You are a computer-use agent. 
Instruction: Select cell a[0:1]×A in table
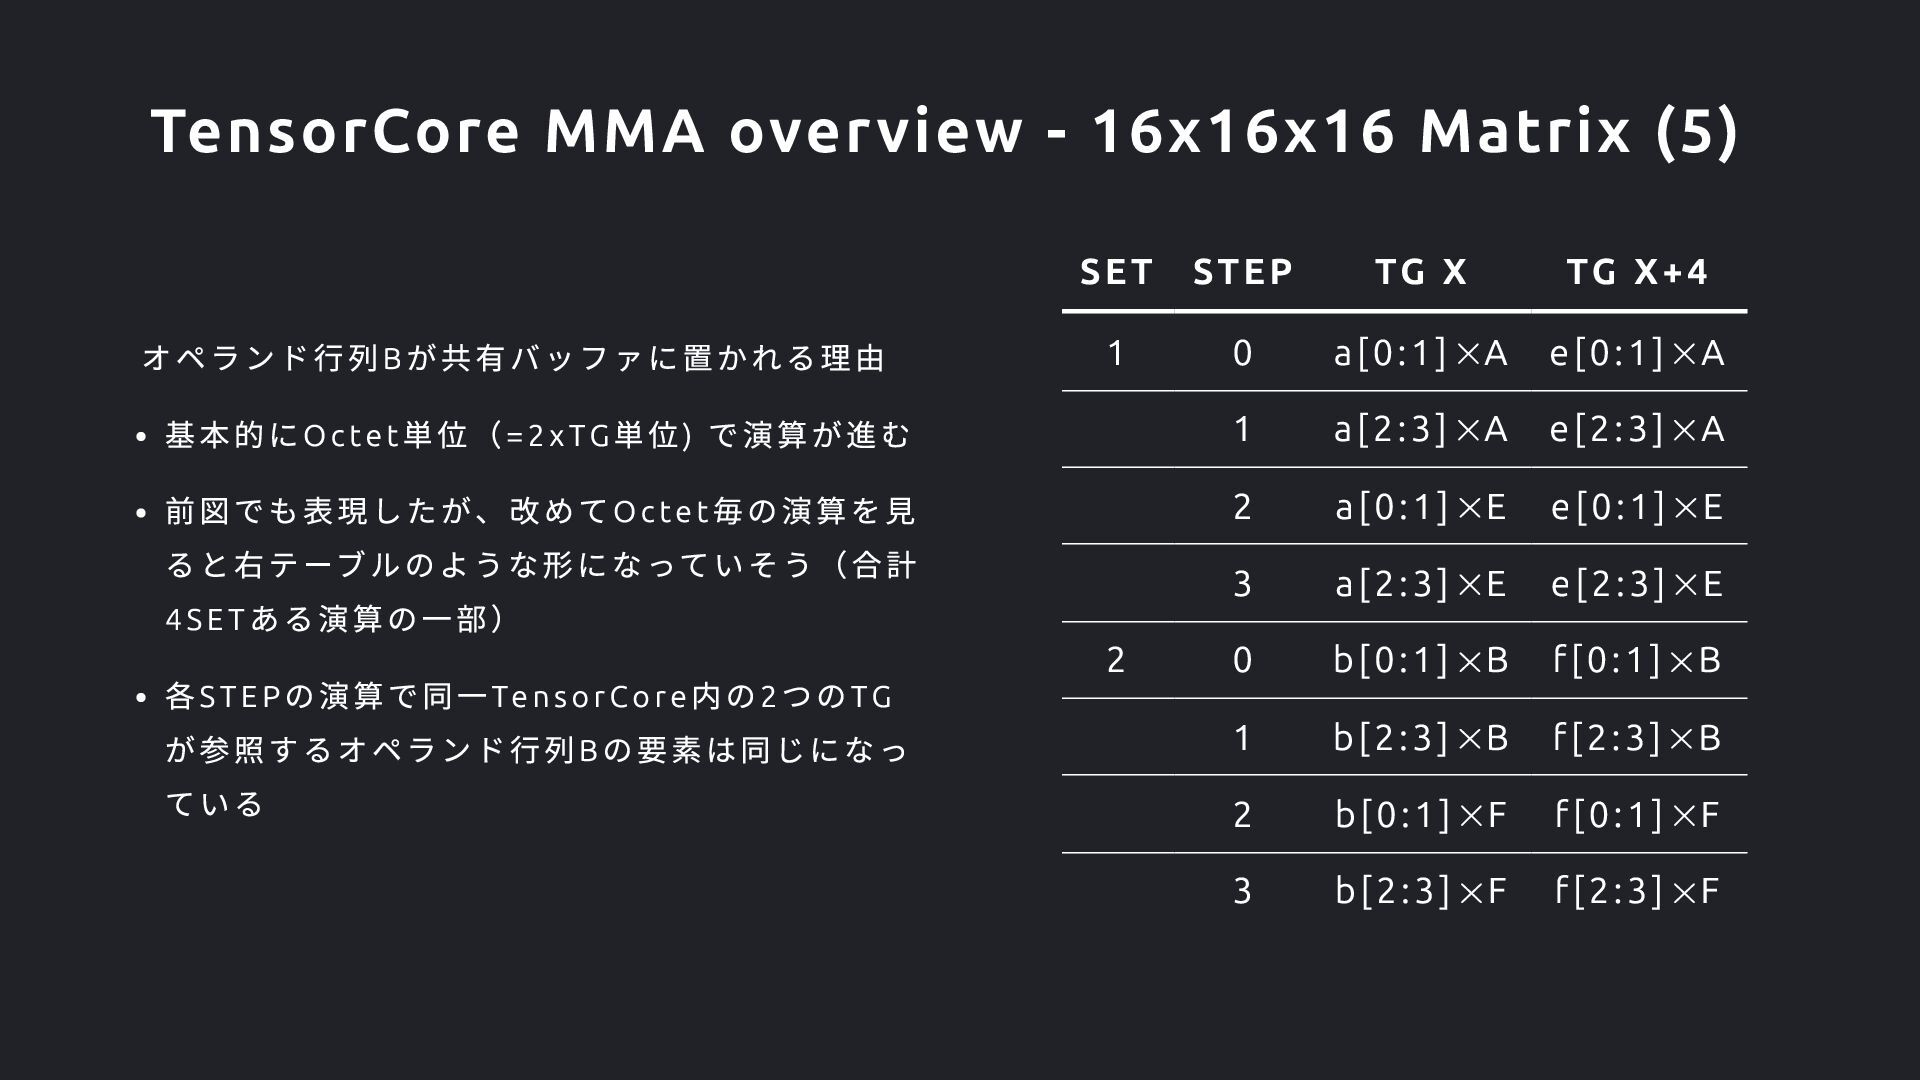1421,353
